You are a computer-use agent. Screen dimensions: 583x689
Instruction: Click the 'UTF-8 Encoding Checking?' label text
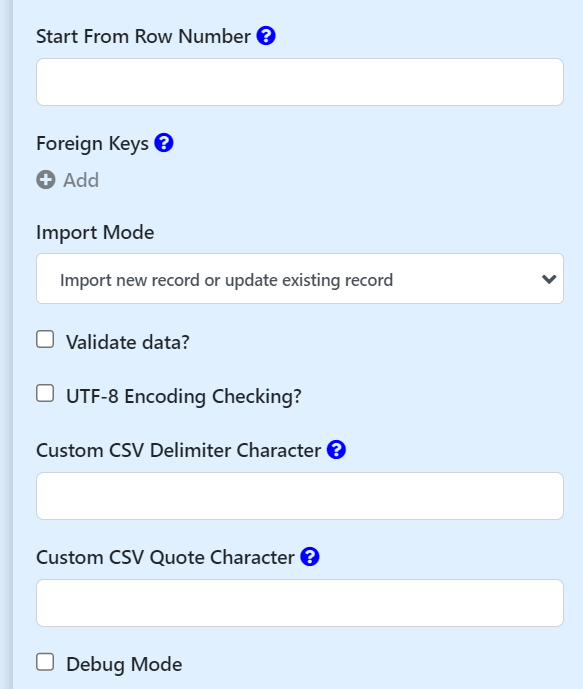click(184, 396)
